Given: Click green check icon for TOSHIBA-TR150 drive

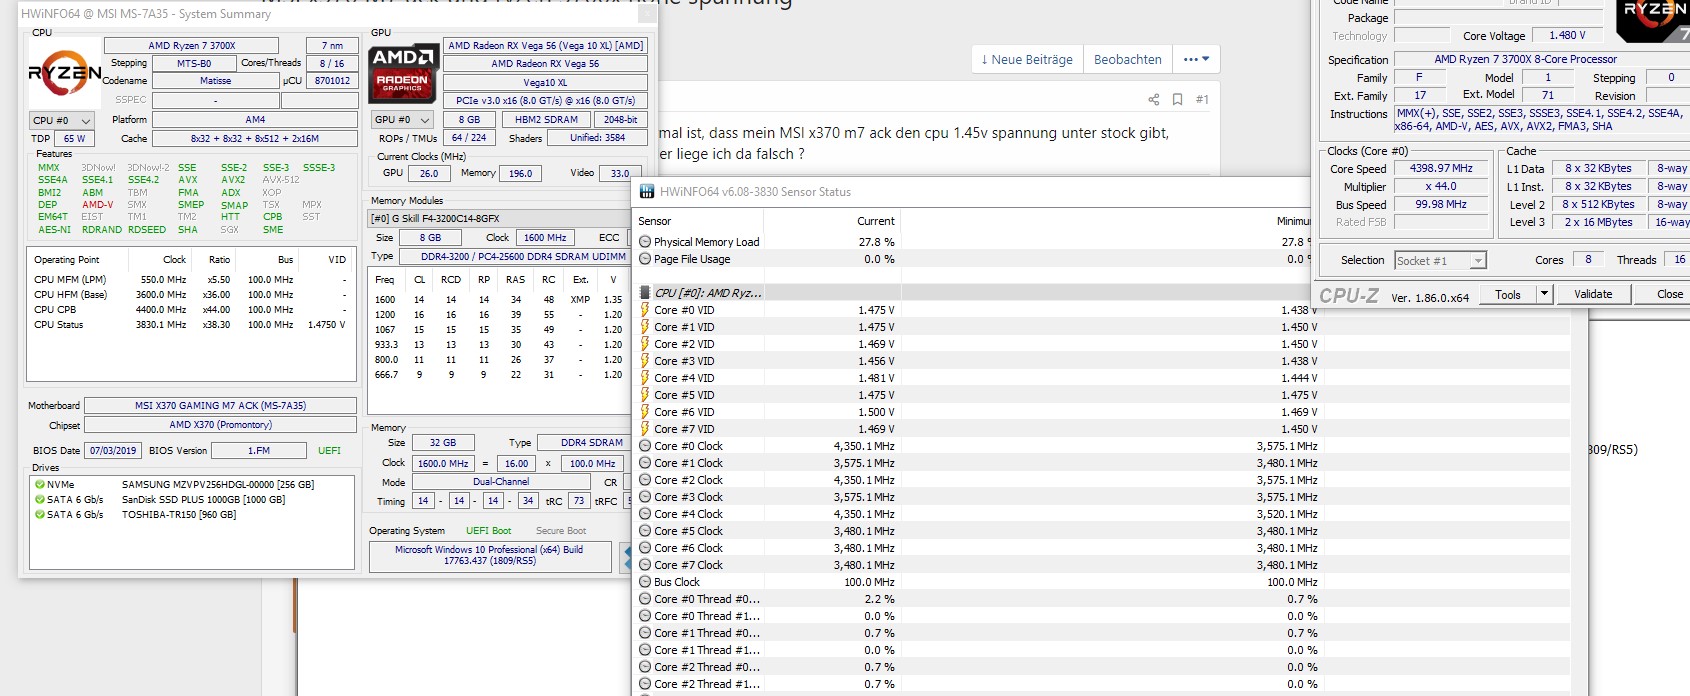Looking at the screenshot, I should (x=40, y=514).
